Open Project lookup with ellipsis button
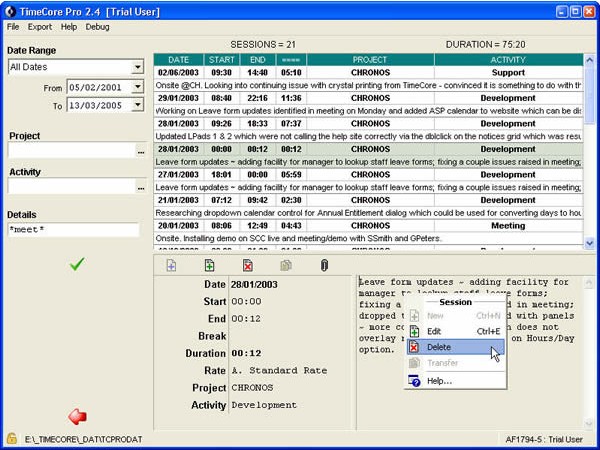Screen dimensions: 600x450 [141, 151]
